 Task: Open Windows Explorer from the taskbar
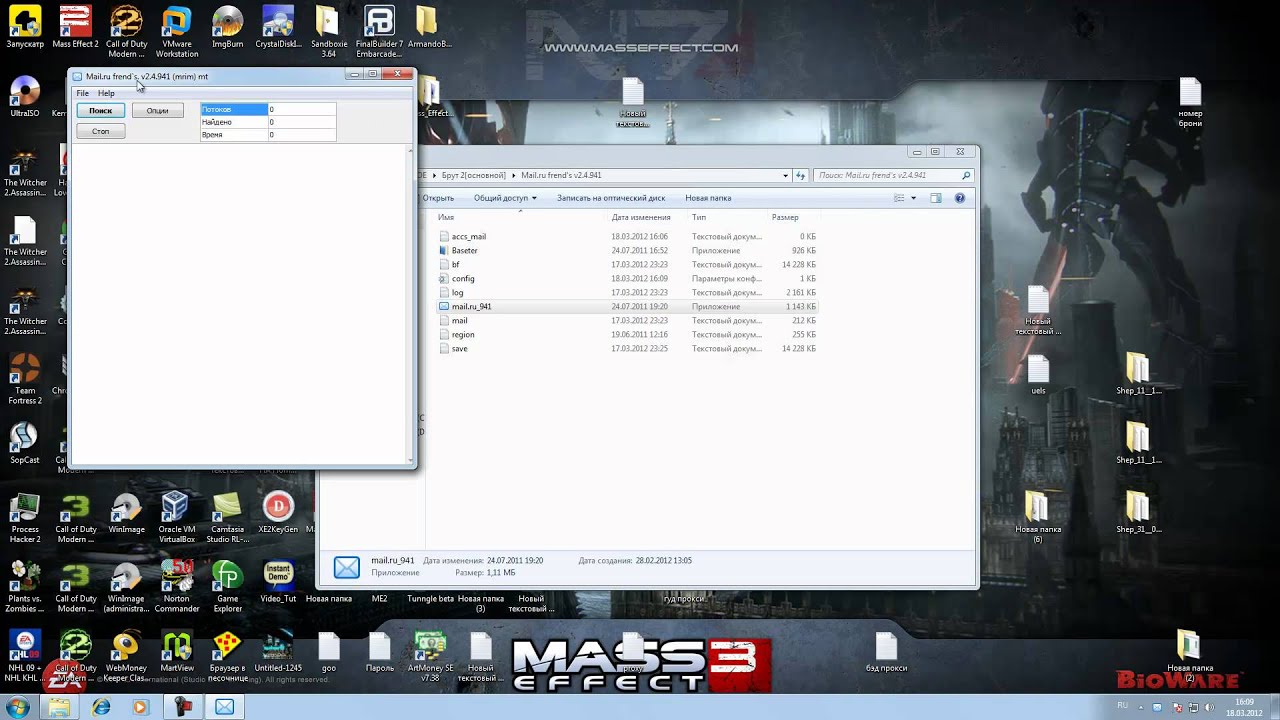click(x=59, y=707)
